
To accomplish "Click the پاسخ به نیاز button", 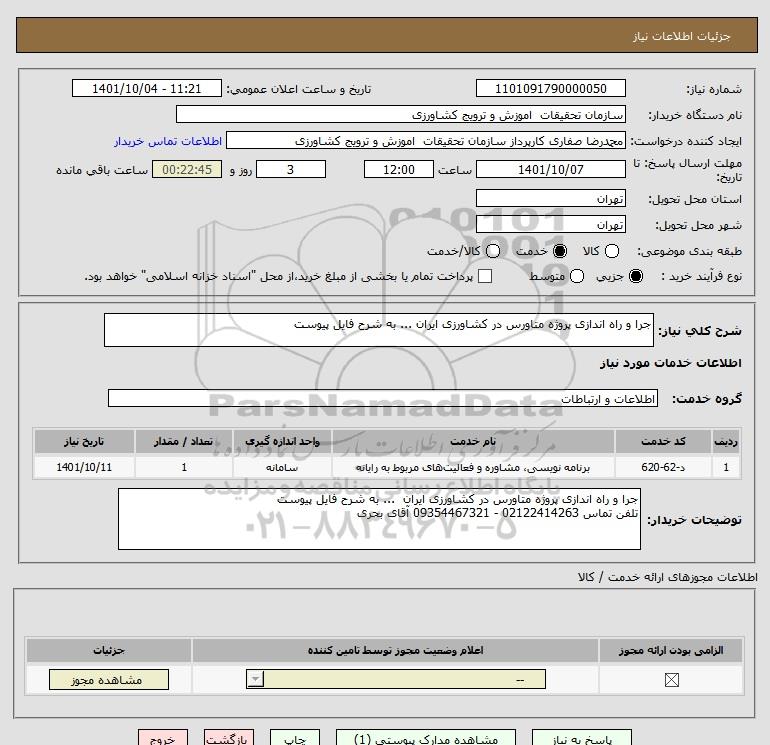I will tap(582, 738).
